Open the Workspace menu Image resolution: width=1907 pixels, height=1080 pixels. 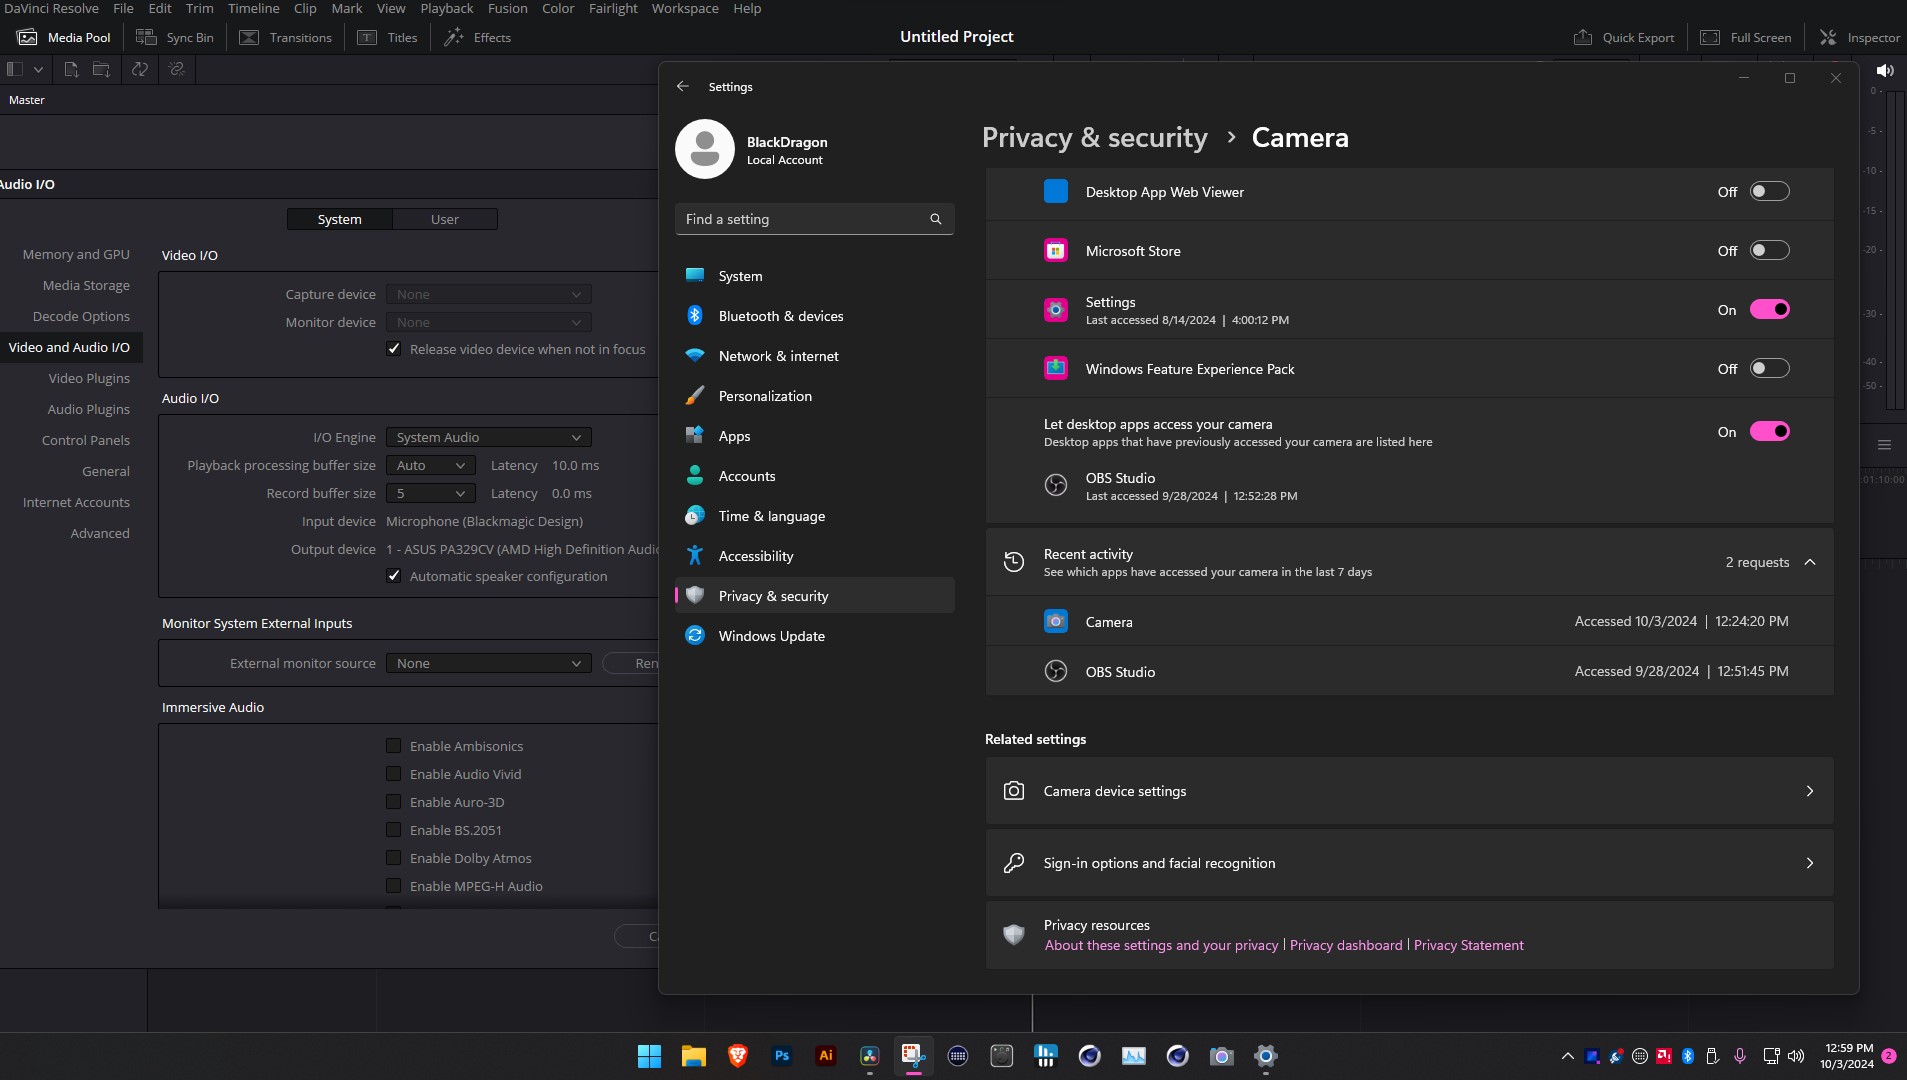[685, 8]
